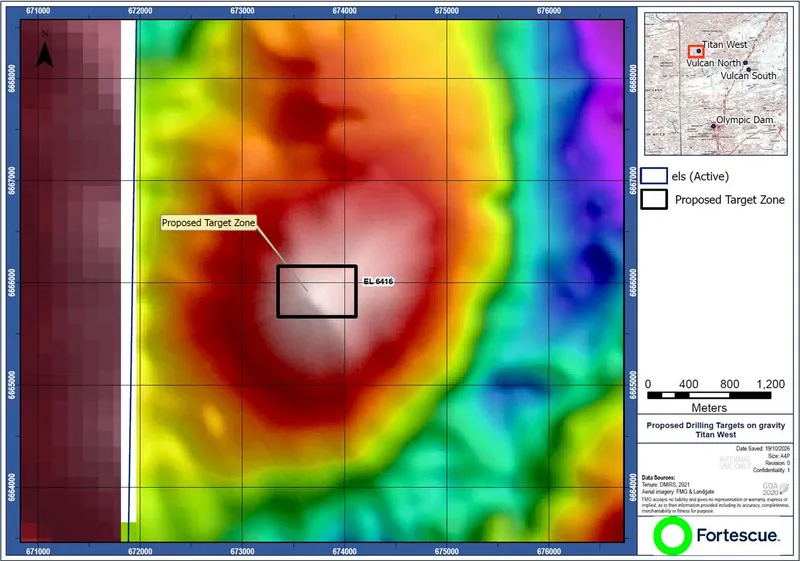This screenshot has height=561, width=800.
Task: Click the Vulcan North label in the inset map
Action: [x=713, y=63]
